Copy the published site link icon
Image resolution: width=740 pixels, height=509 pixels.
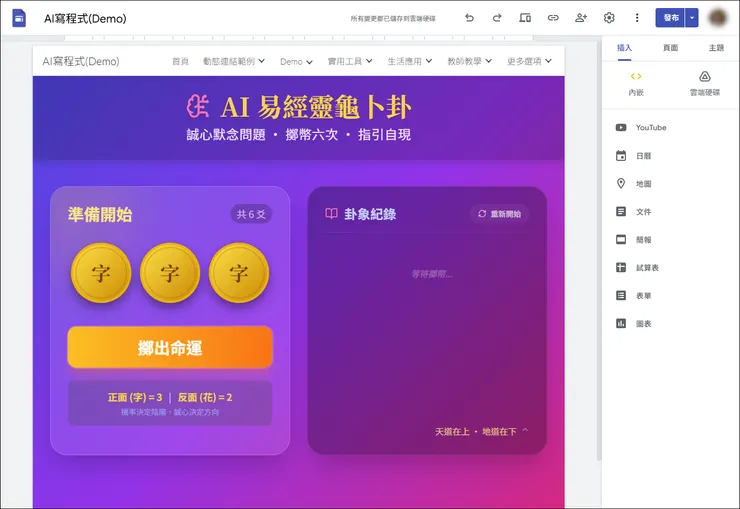[x=553, y=18]
